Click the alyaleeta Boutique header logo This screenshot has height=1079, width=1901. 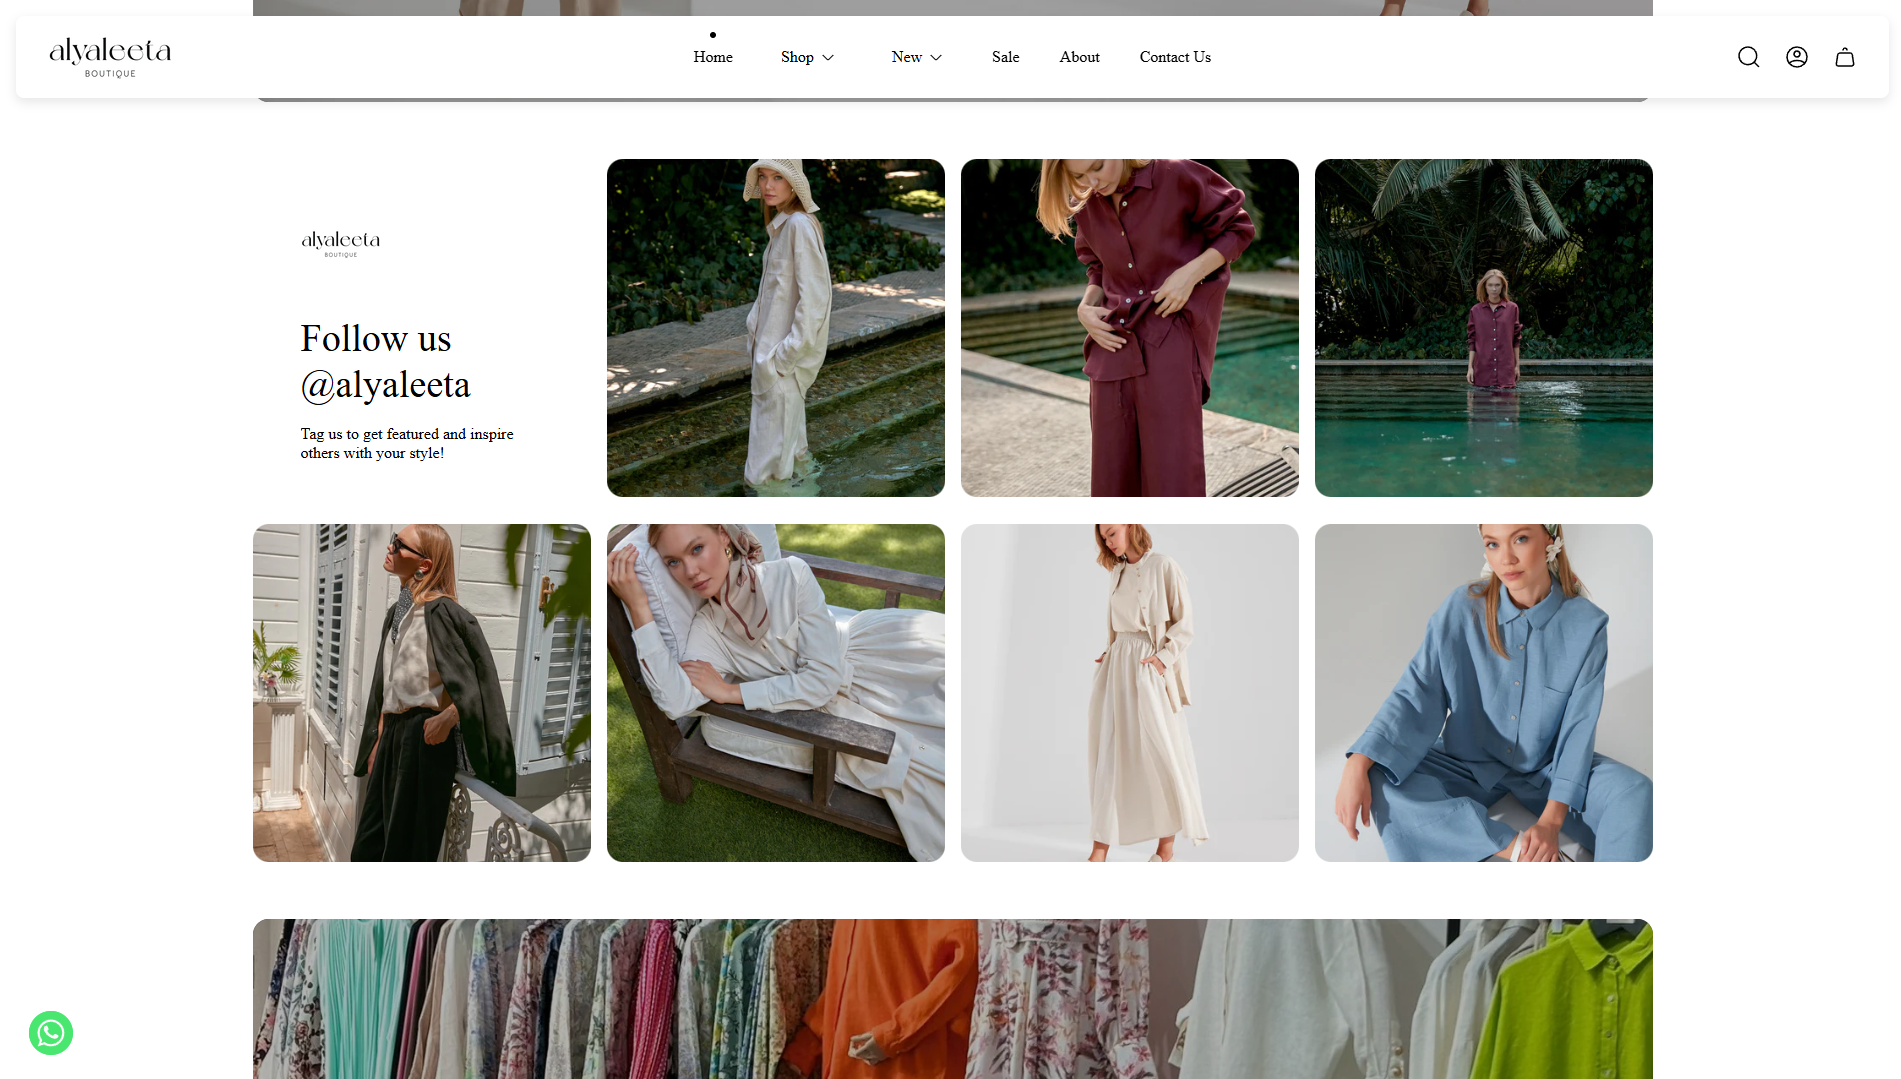(110, 57)
